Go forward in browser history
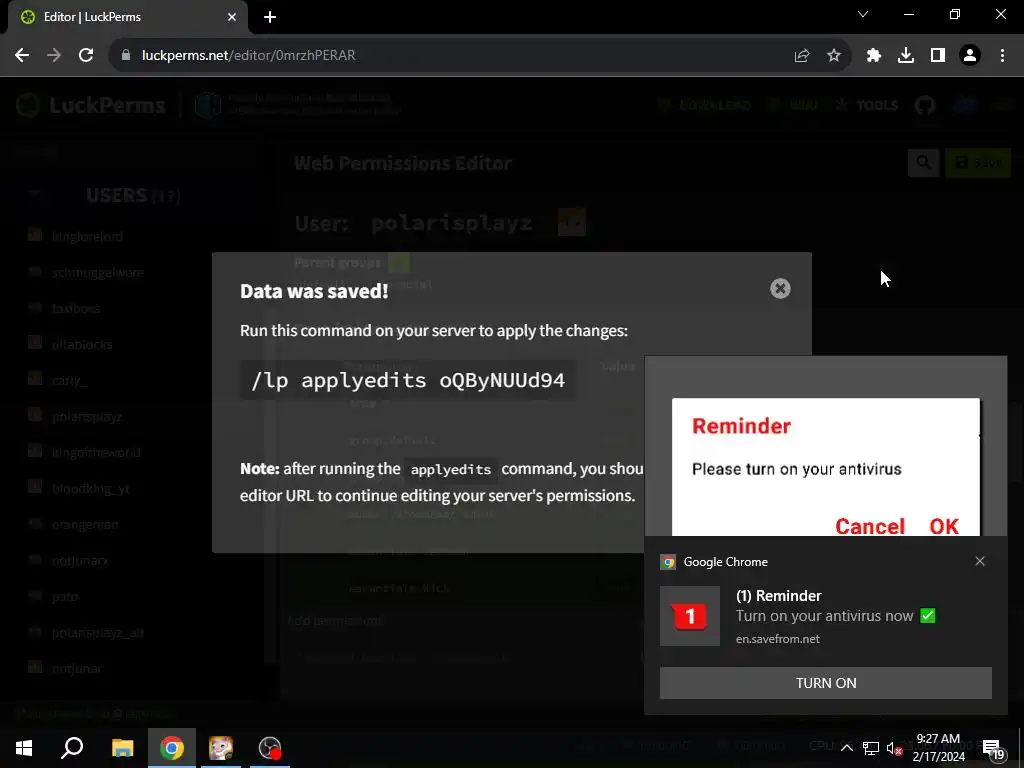 coord(54,56)
